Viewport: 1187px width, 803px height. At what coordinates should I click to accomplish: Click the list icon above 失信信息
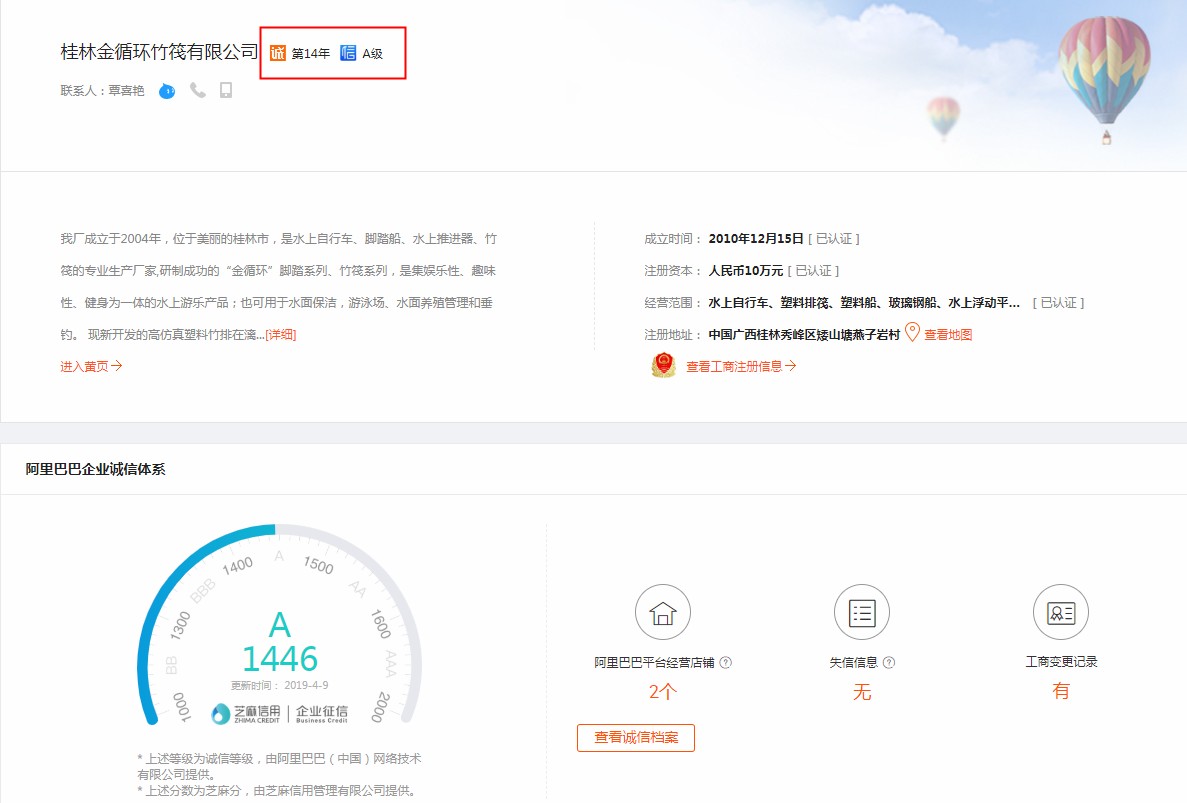click(861, 612)
